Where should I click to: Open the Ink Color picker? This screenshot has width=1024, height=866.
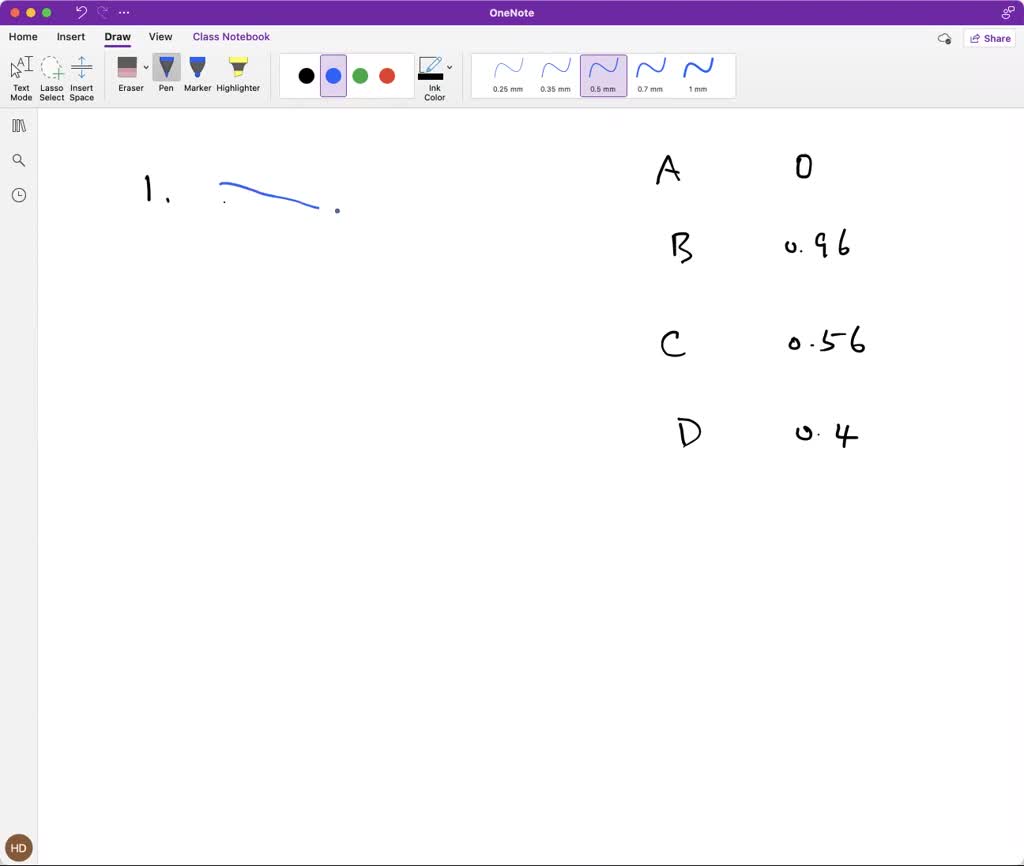tap(432, 78)
